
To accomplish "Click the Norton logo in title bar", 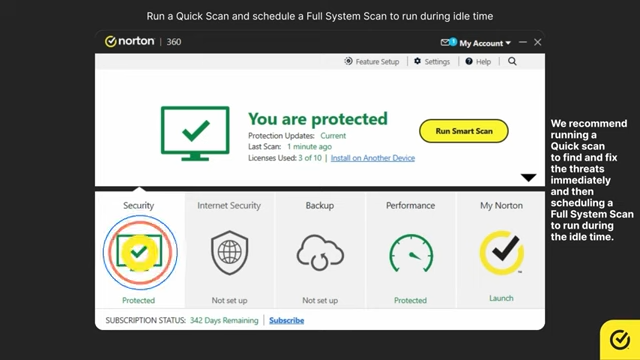I will point(130,41).
